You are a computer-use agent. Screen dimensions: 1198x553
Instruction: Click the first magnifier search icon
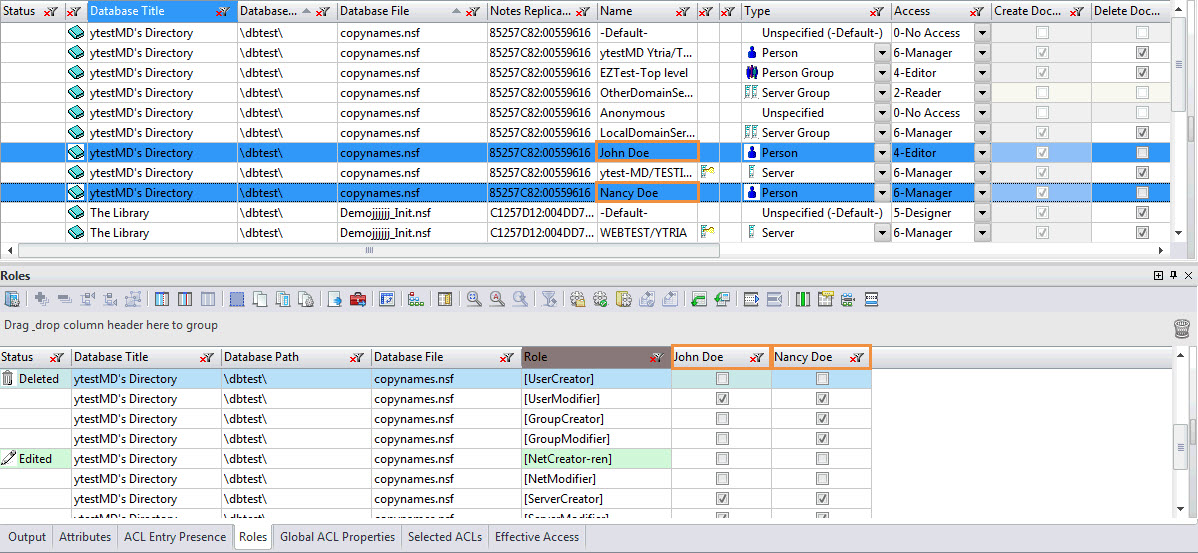coord(474,299)
